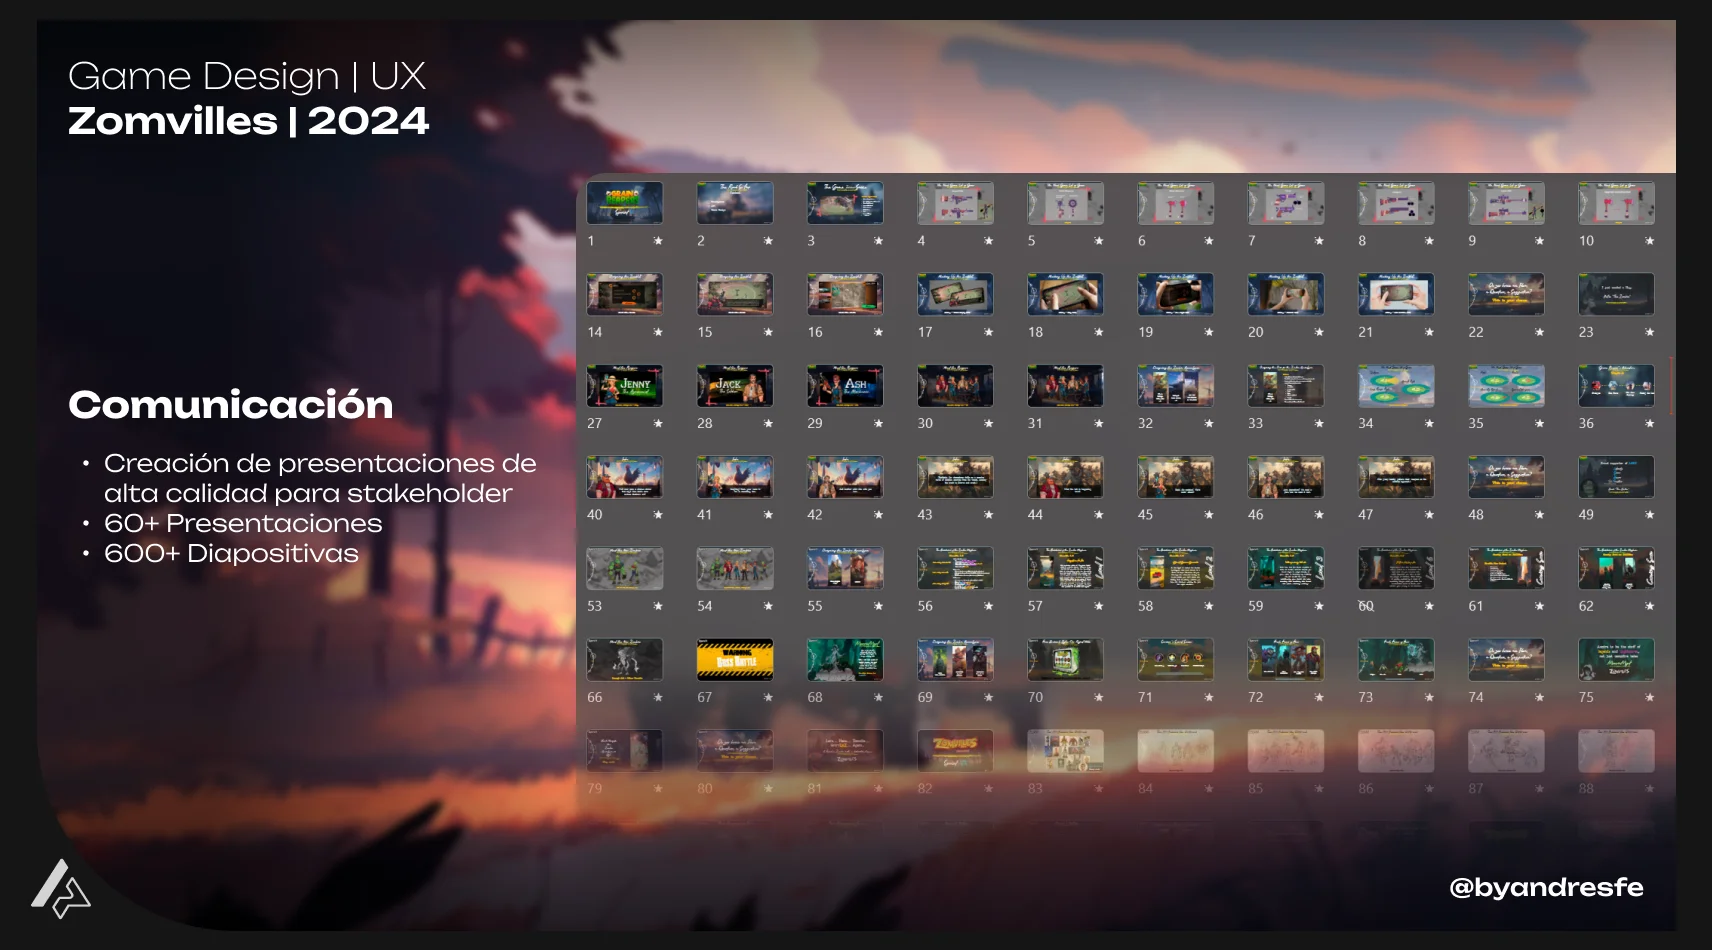Select the Ash character slide 29
Image resolution: width=1712 pixels, height=950 pixels.
coord(845,386)
